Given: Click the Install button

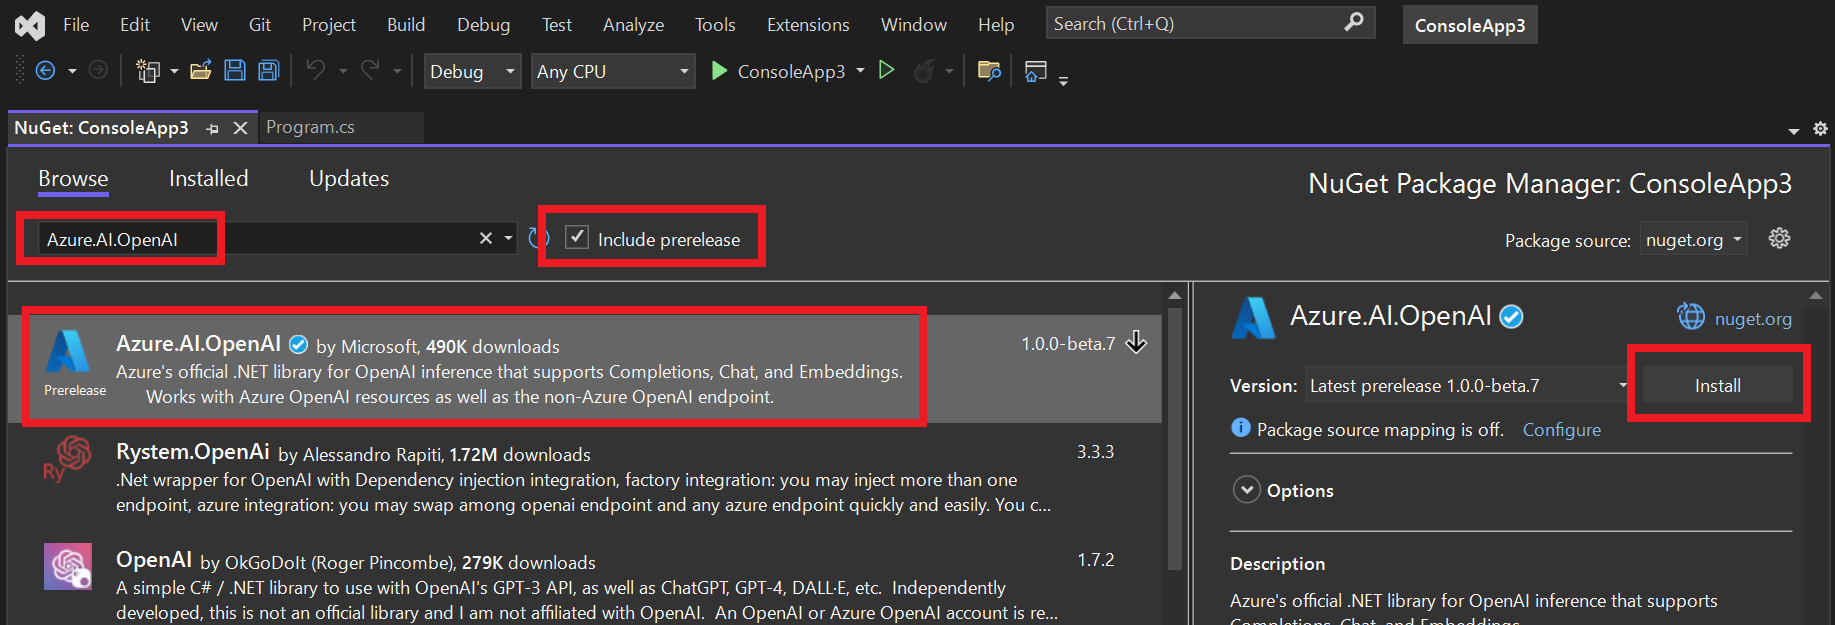Looking at the screenshot, I should point(1717,385).
